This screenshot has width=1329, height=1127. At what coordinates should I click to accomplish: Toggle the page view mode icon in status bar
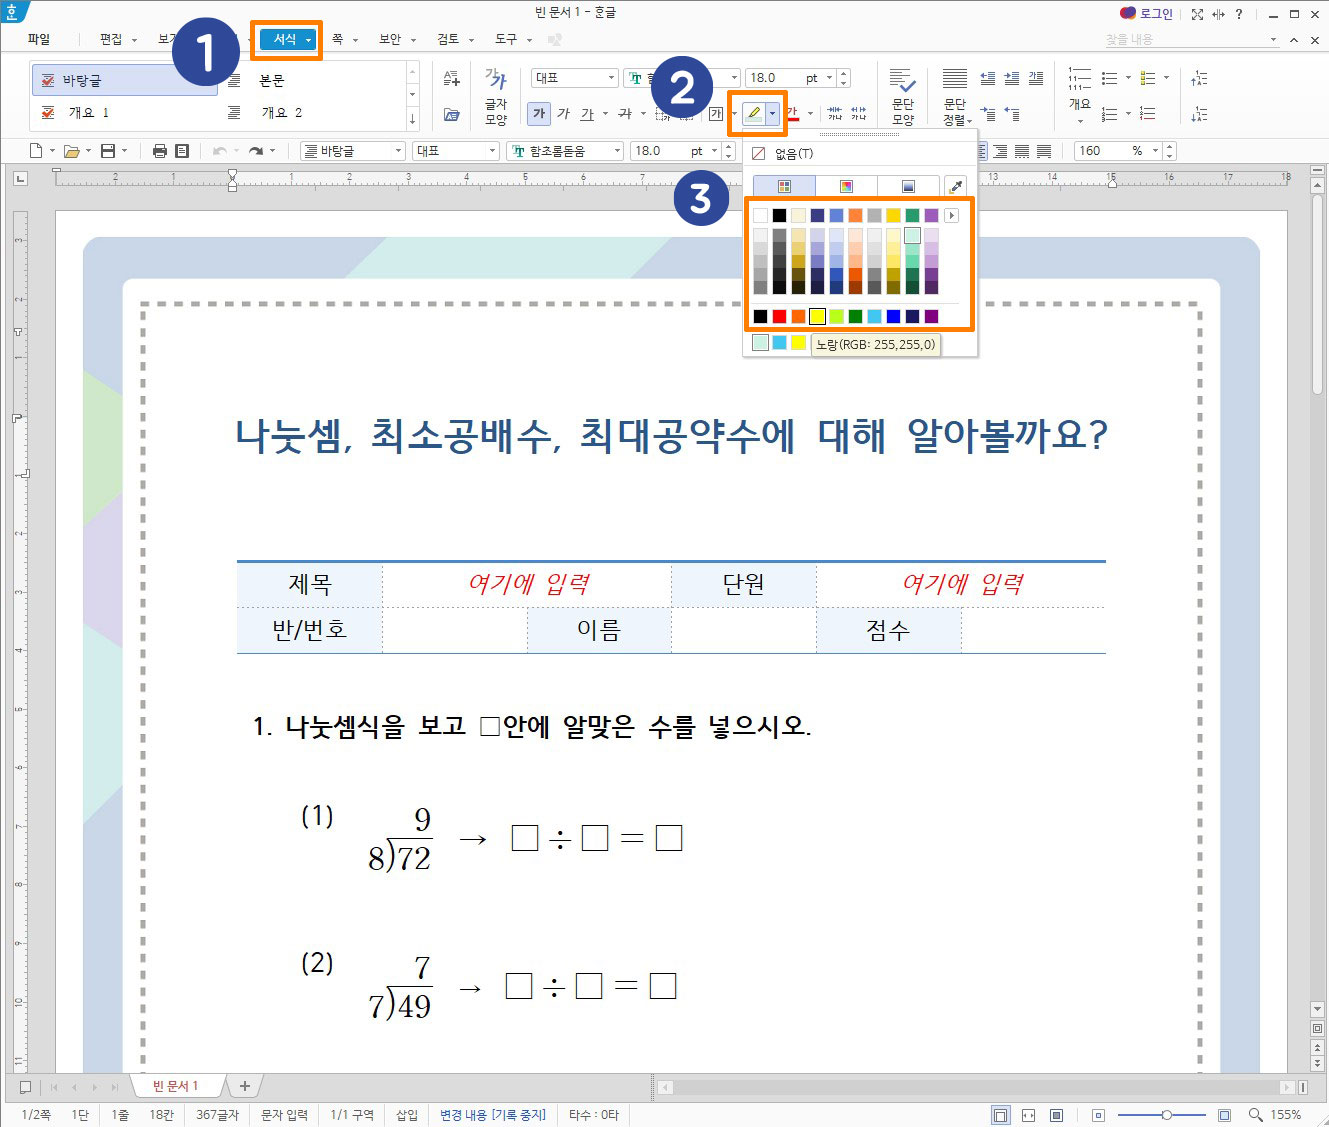point(1000,1115)
